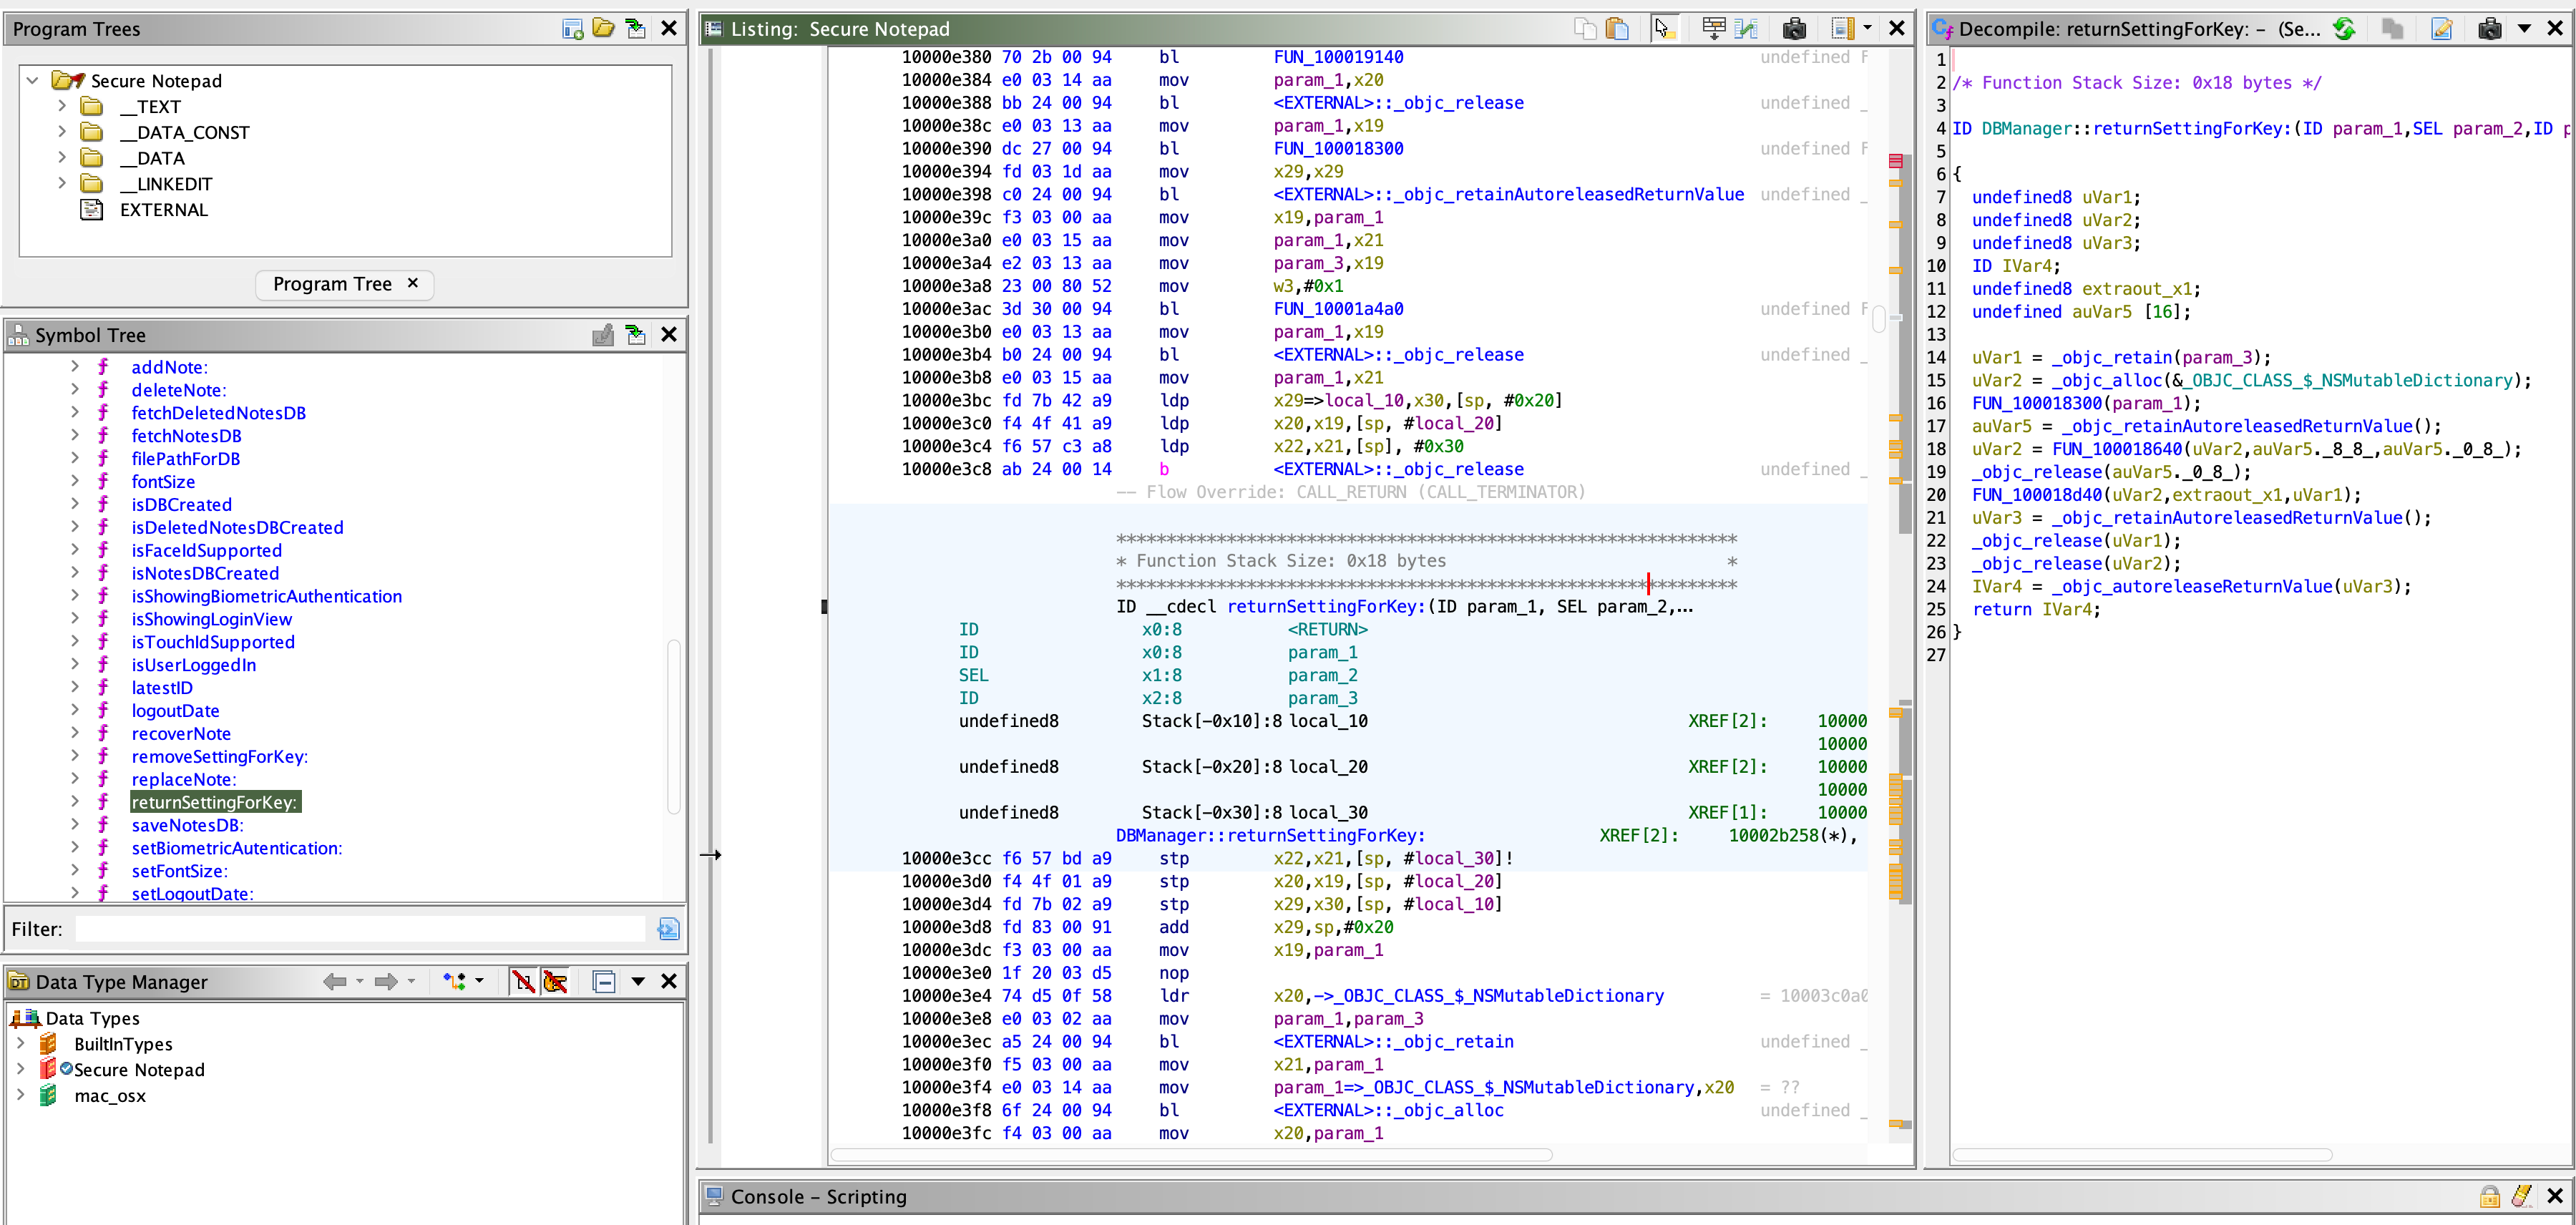This screenshot has width=2576, height=1225.
Task: Close the Program Tree tab
Action: pyautogui.click(x=413, y=283)
